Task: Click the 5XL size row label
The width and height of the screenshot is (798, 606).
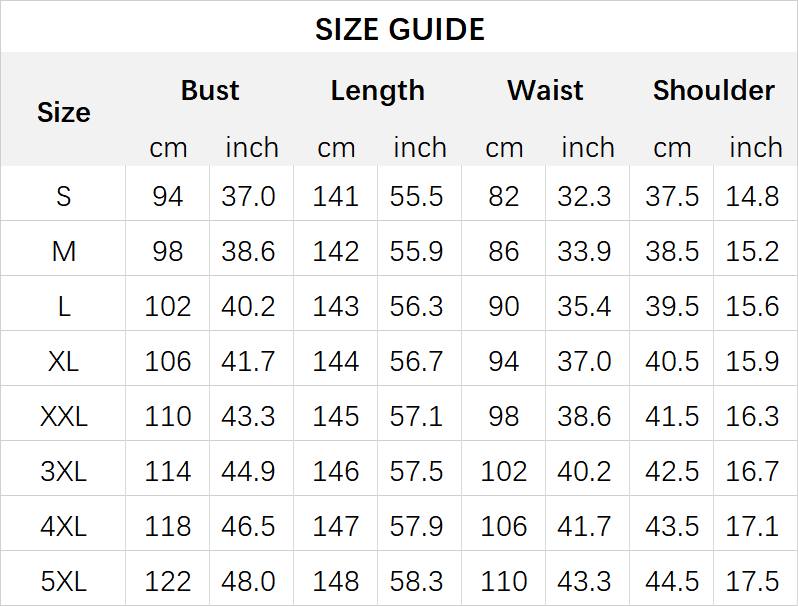Action: (63, 581)
